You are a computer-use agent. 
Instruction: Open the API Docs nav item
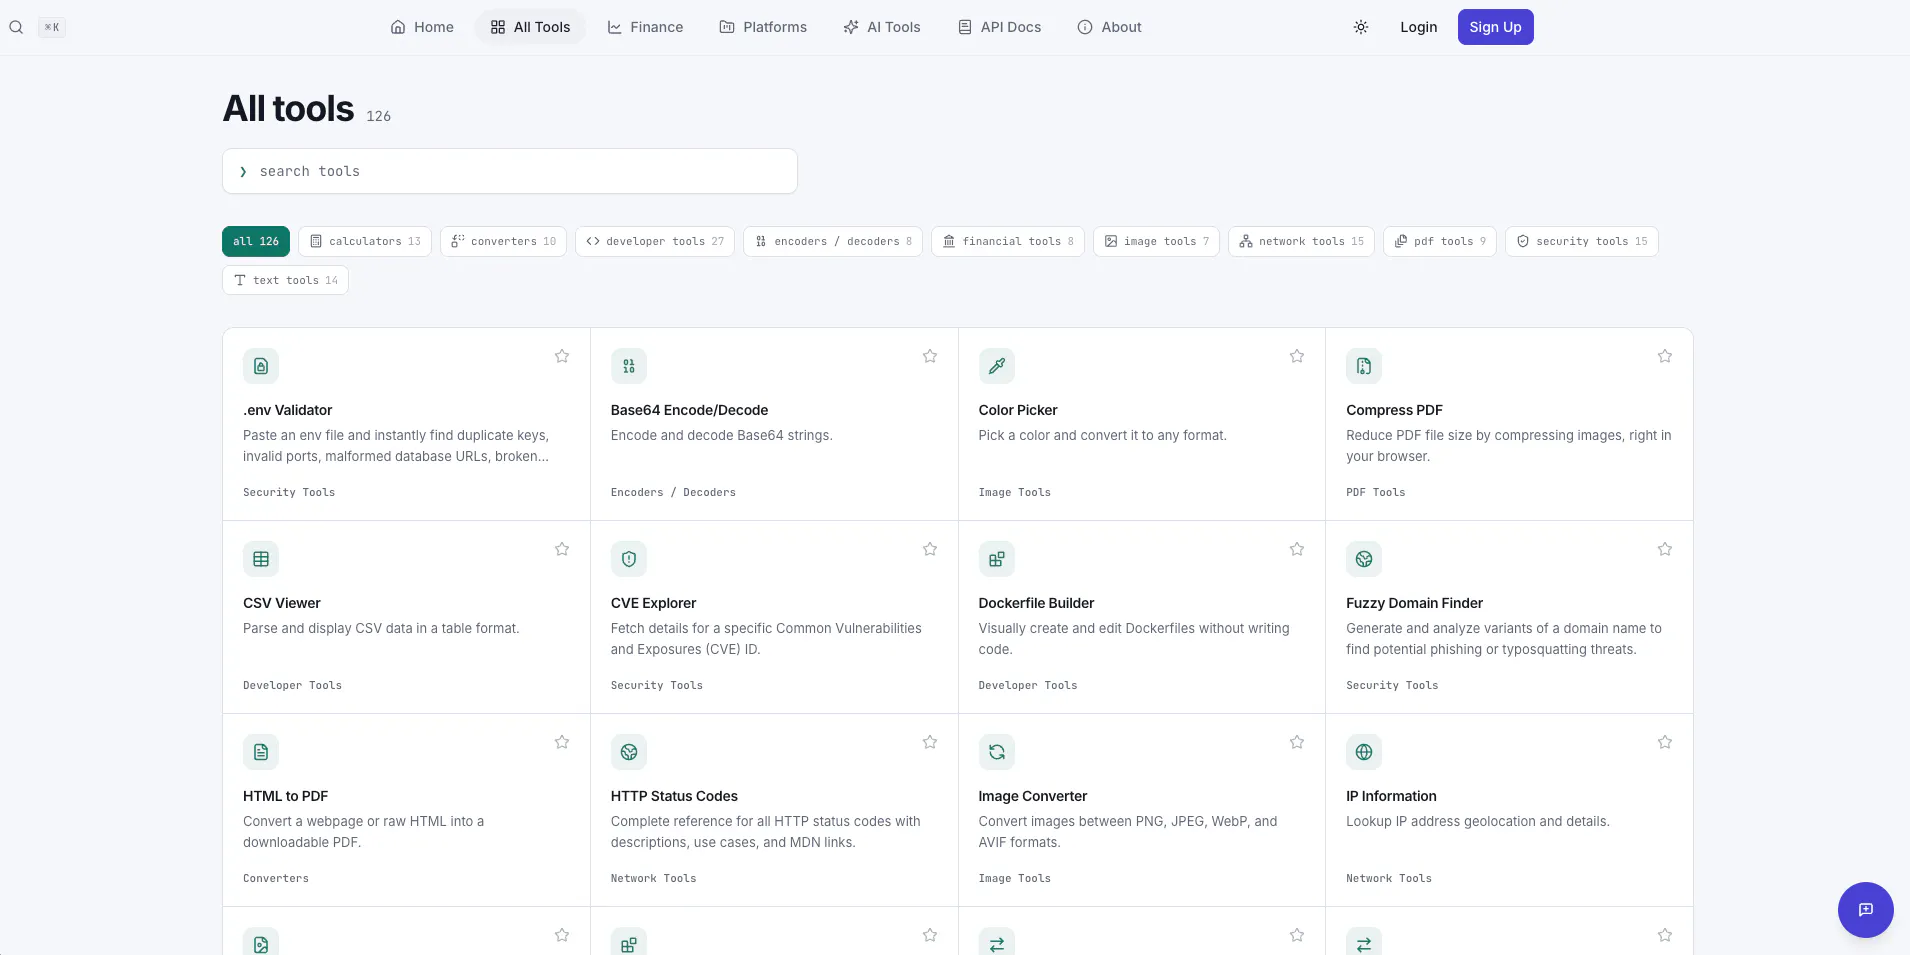[999, 27]
